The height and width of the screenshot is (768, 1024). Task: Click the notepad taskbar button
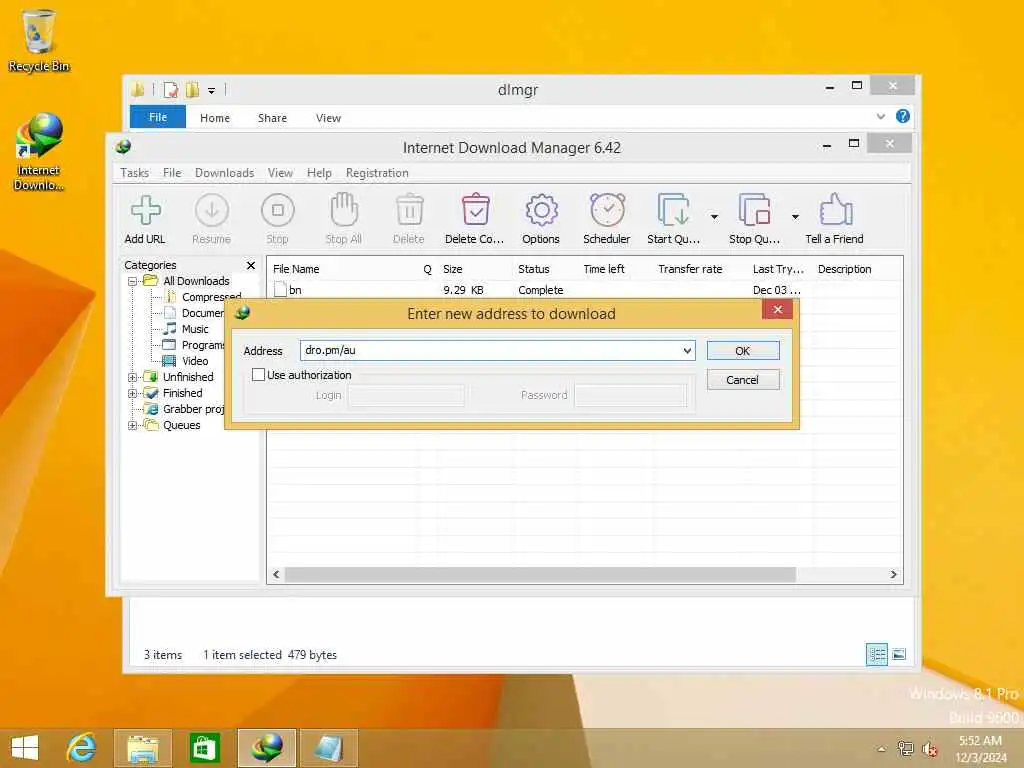tap(328, 748)
